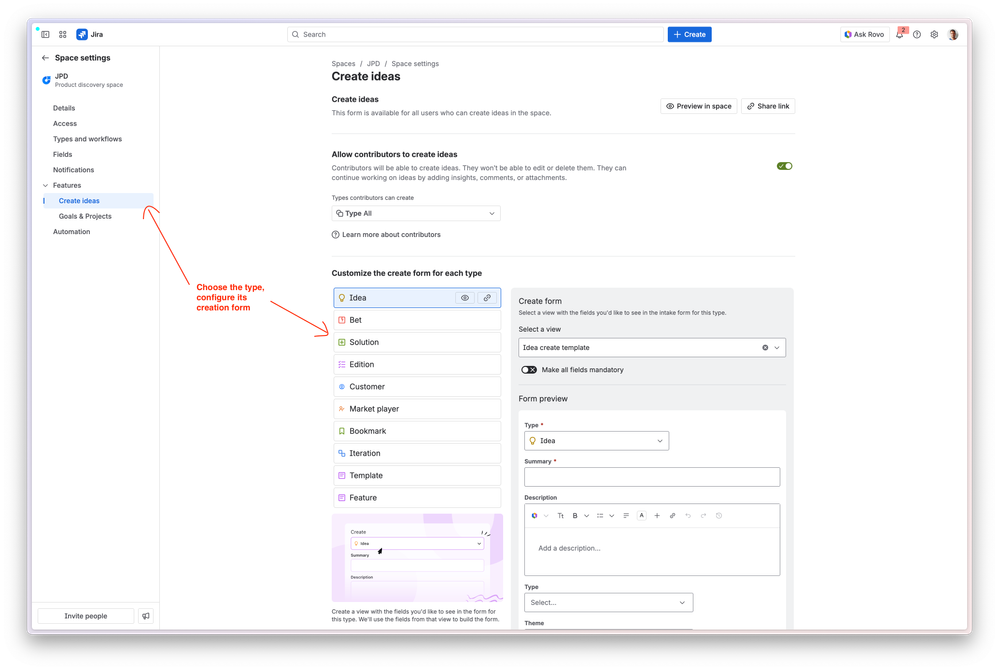Select the Bet type
Viewport: 999px width, 670px height.
[x=417, y=320]
